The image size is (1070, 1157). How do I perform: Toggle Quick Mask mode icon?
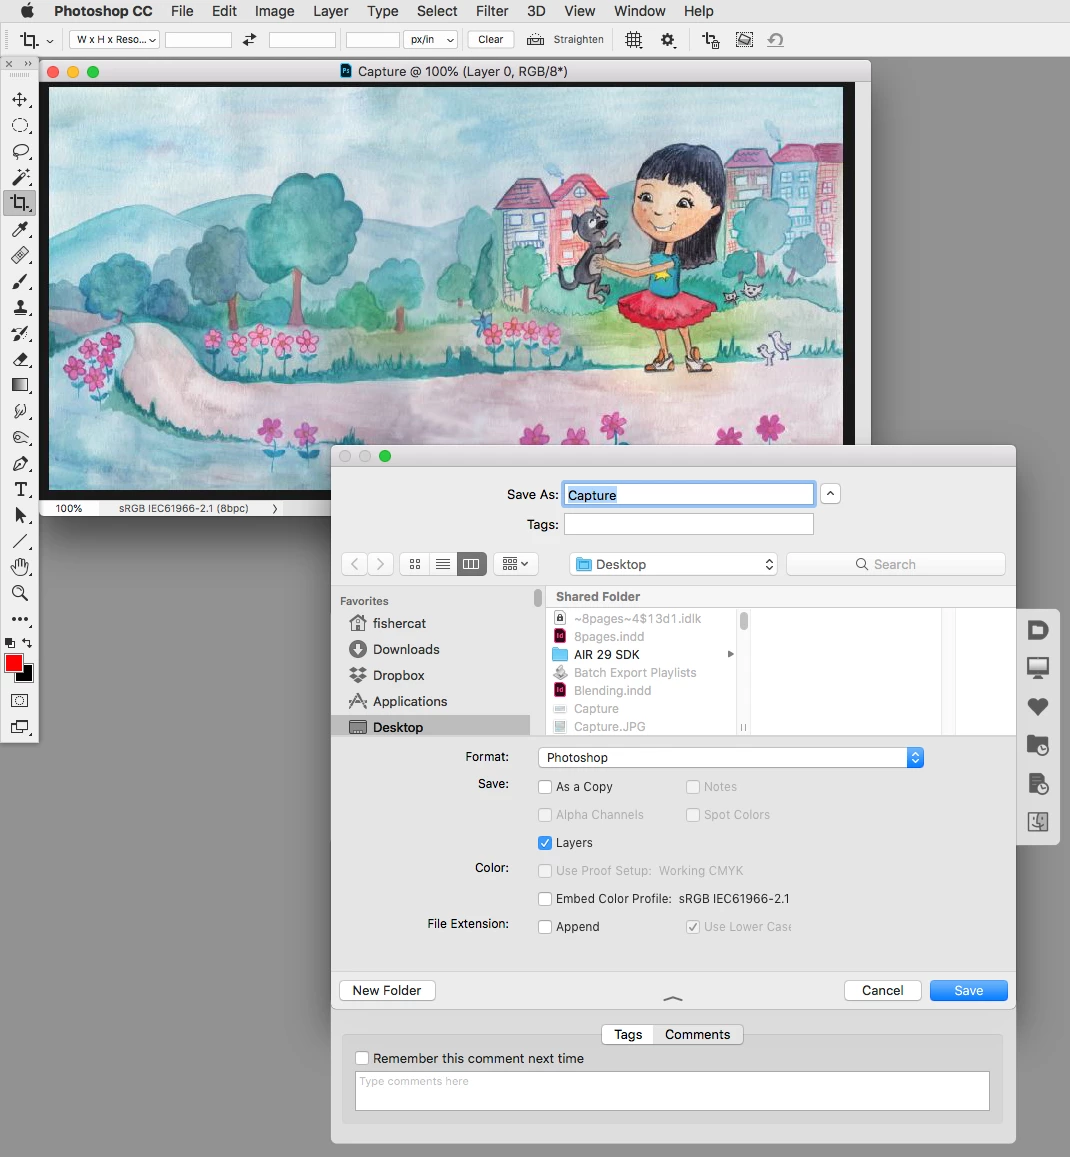pyautogui.click(x=19, y=700)
